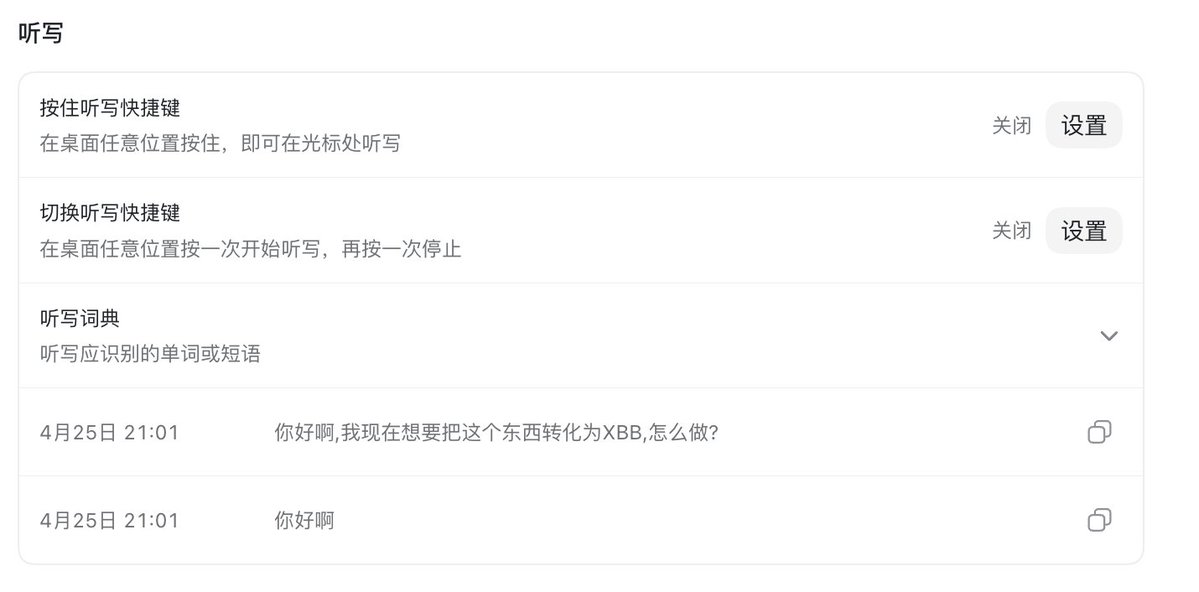The image size is (1199, 592).
Task: Expand the 听写词典 chevron arrow
Action: [x=1108, y=336]
